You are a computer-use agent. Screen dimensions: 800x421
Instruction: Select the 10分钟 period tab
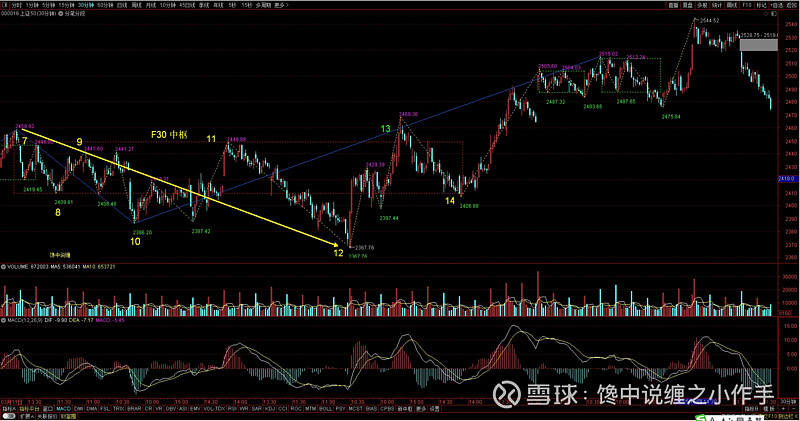168,5
